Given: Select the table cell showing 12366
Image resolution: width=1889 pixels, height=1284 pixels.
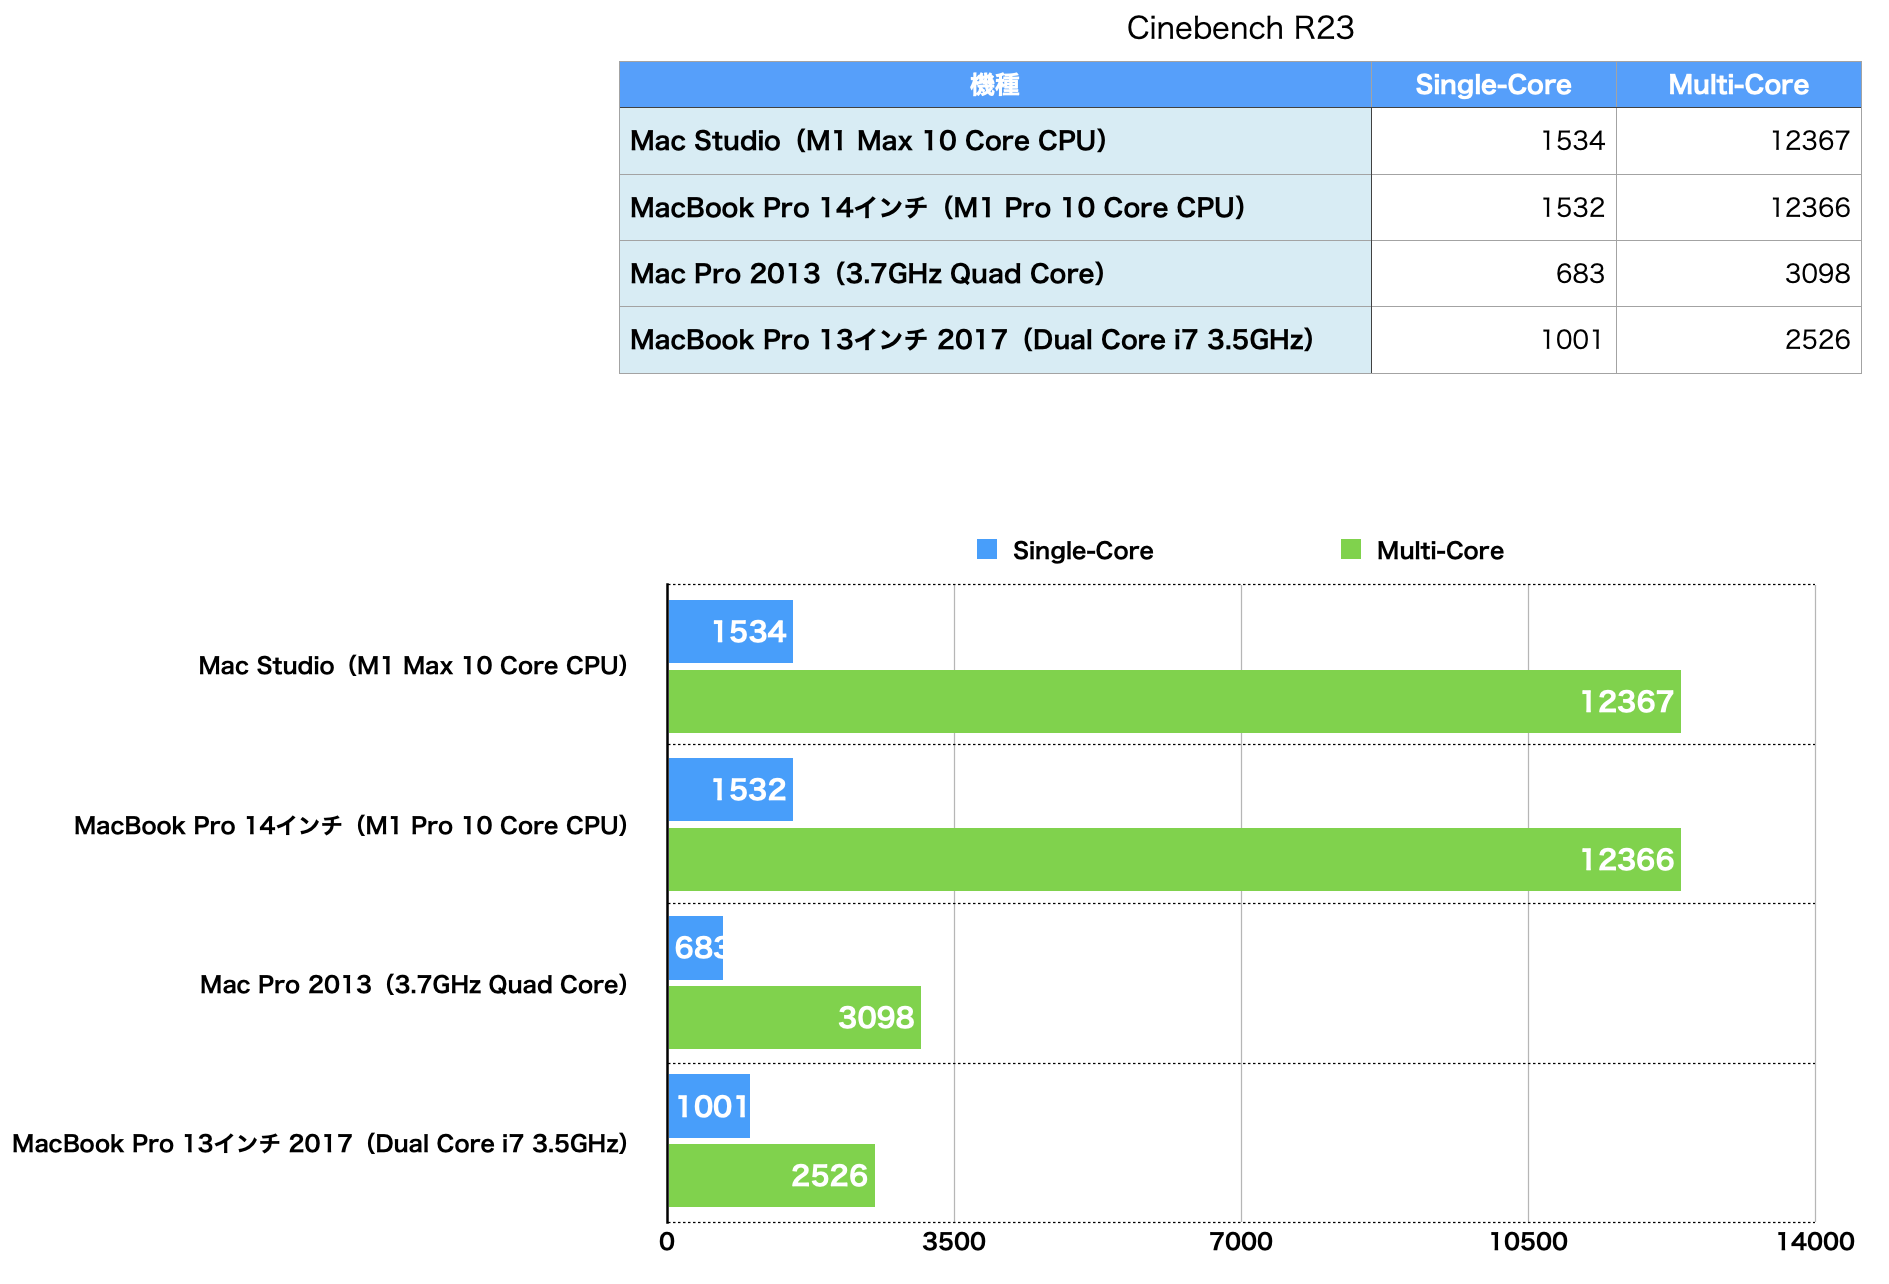Looking at the screenshot, I should (1738, 208).
